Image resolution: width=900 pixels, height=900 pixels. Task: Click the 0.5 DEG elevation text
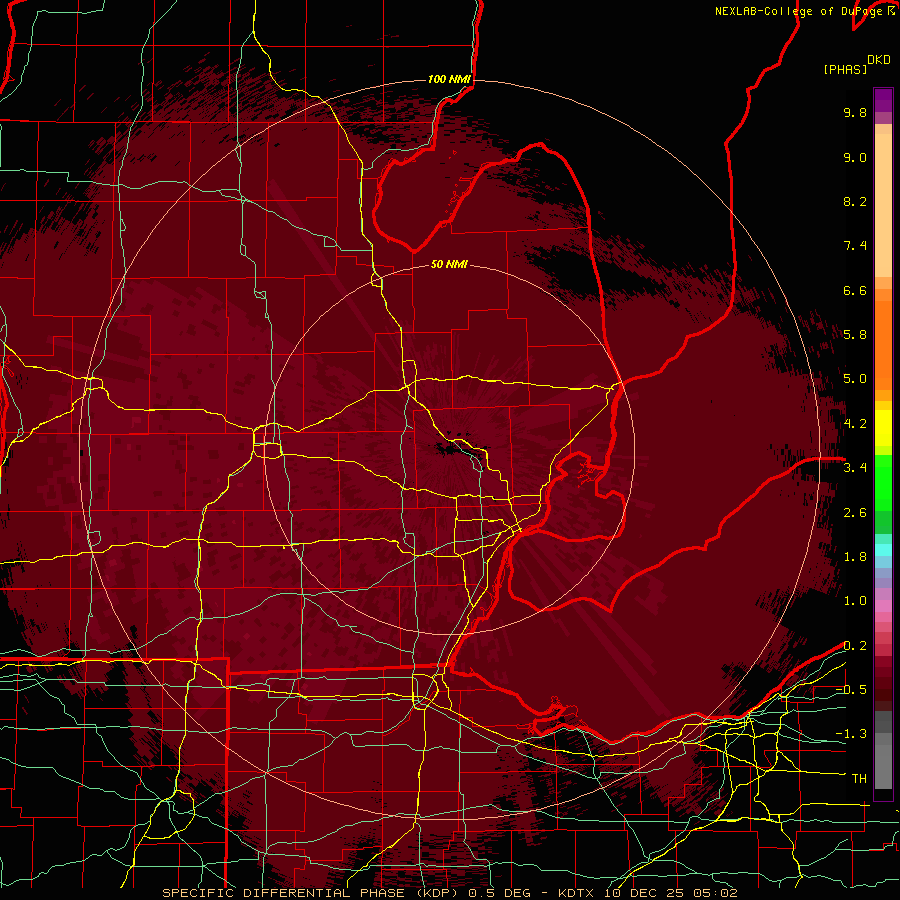(x=498, y=893)
